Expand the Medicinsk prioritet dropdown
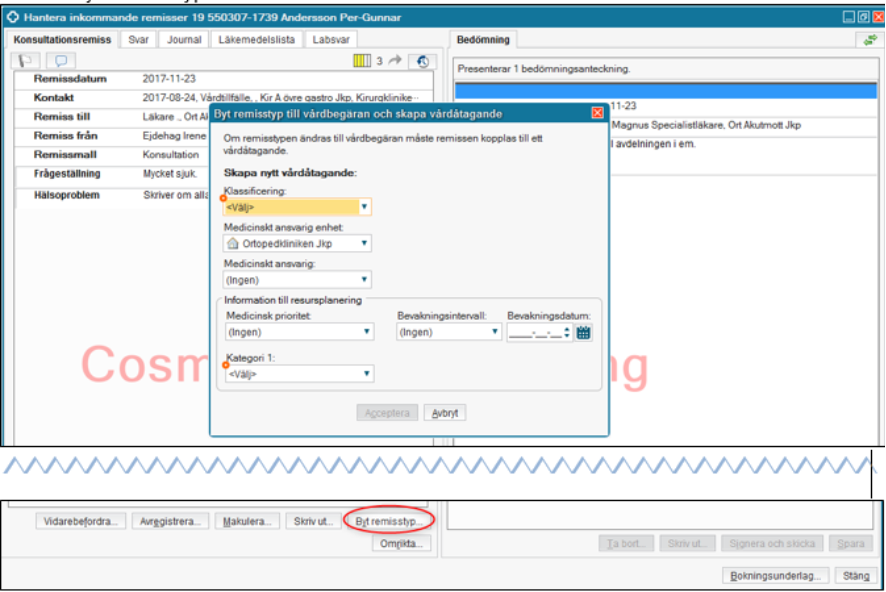The width and height of the screenshot is (886, 592). click(367, 332)
